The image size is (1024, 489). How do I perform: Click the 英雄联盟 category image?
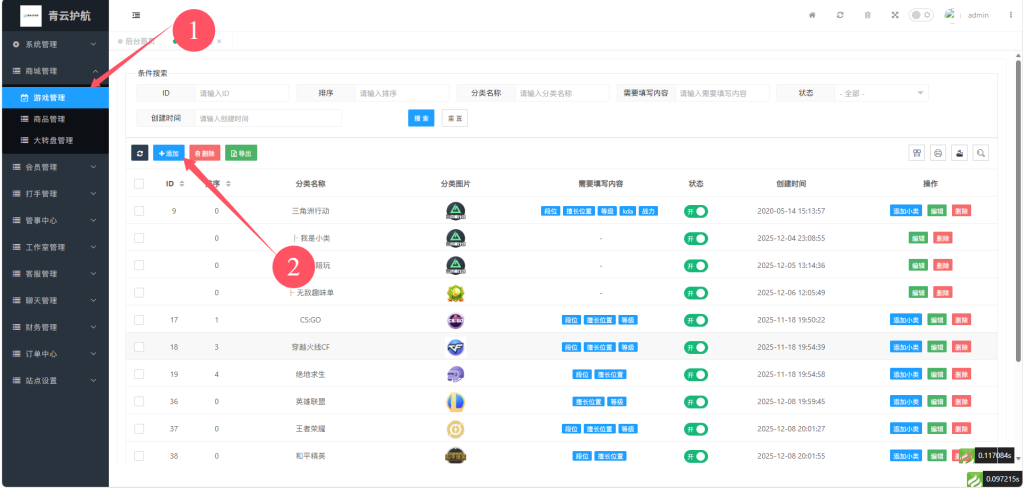[x=455, y=402]
